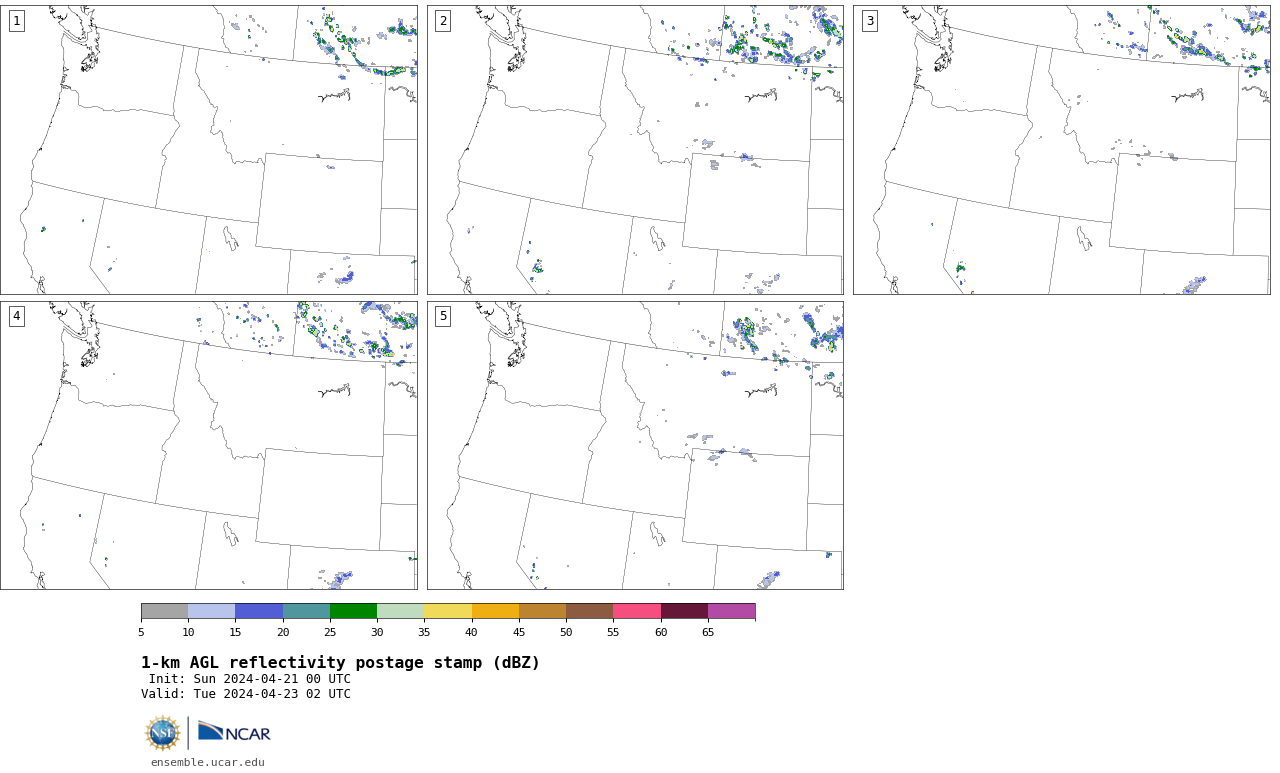Click the member number label '1'

(x=16, y=21)
